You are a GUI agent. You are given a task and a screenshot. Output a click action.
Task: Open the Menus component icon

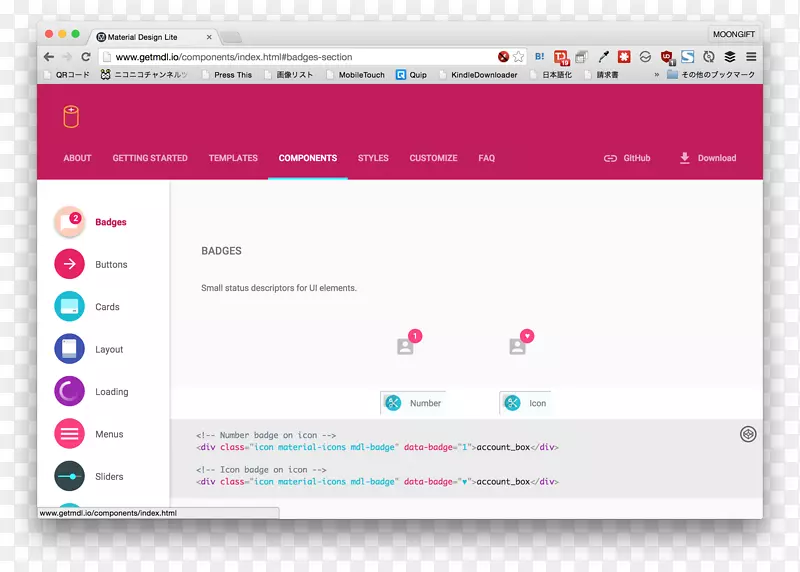pyautogui.click(x=69, y=434)
